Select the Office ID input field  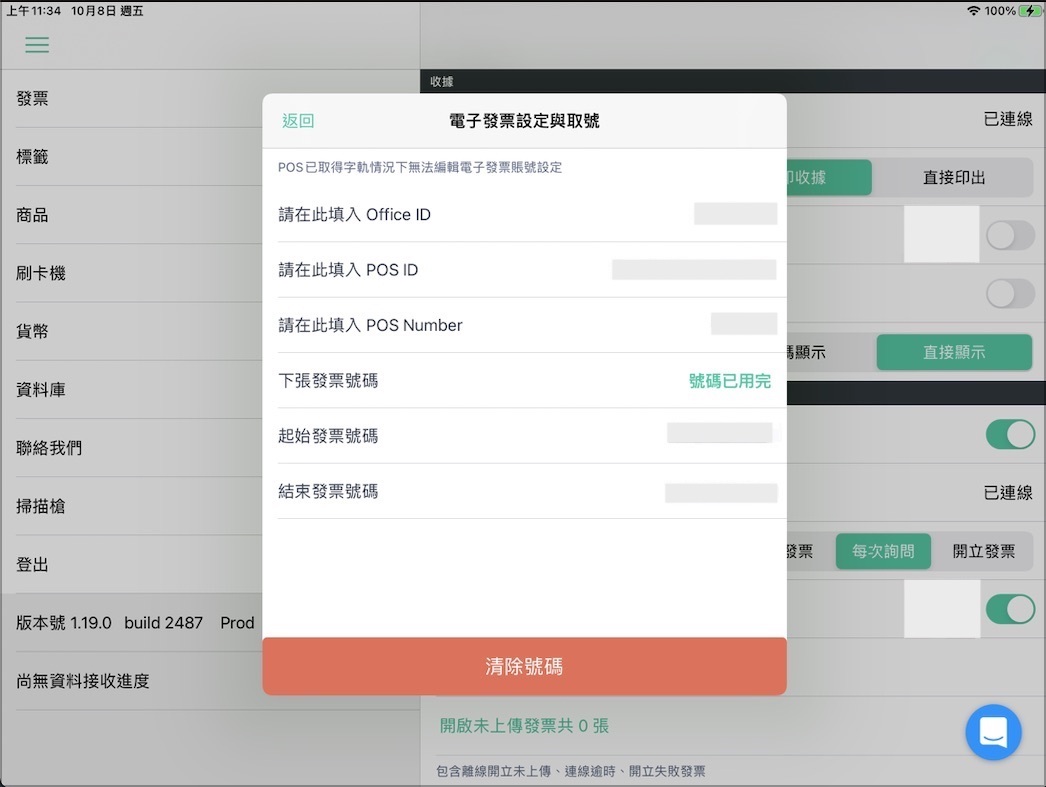735,214
